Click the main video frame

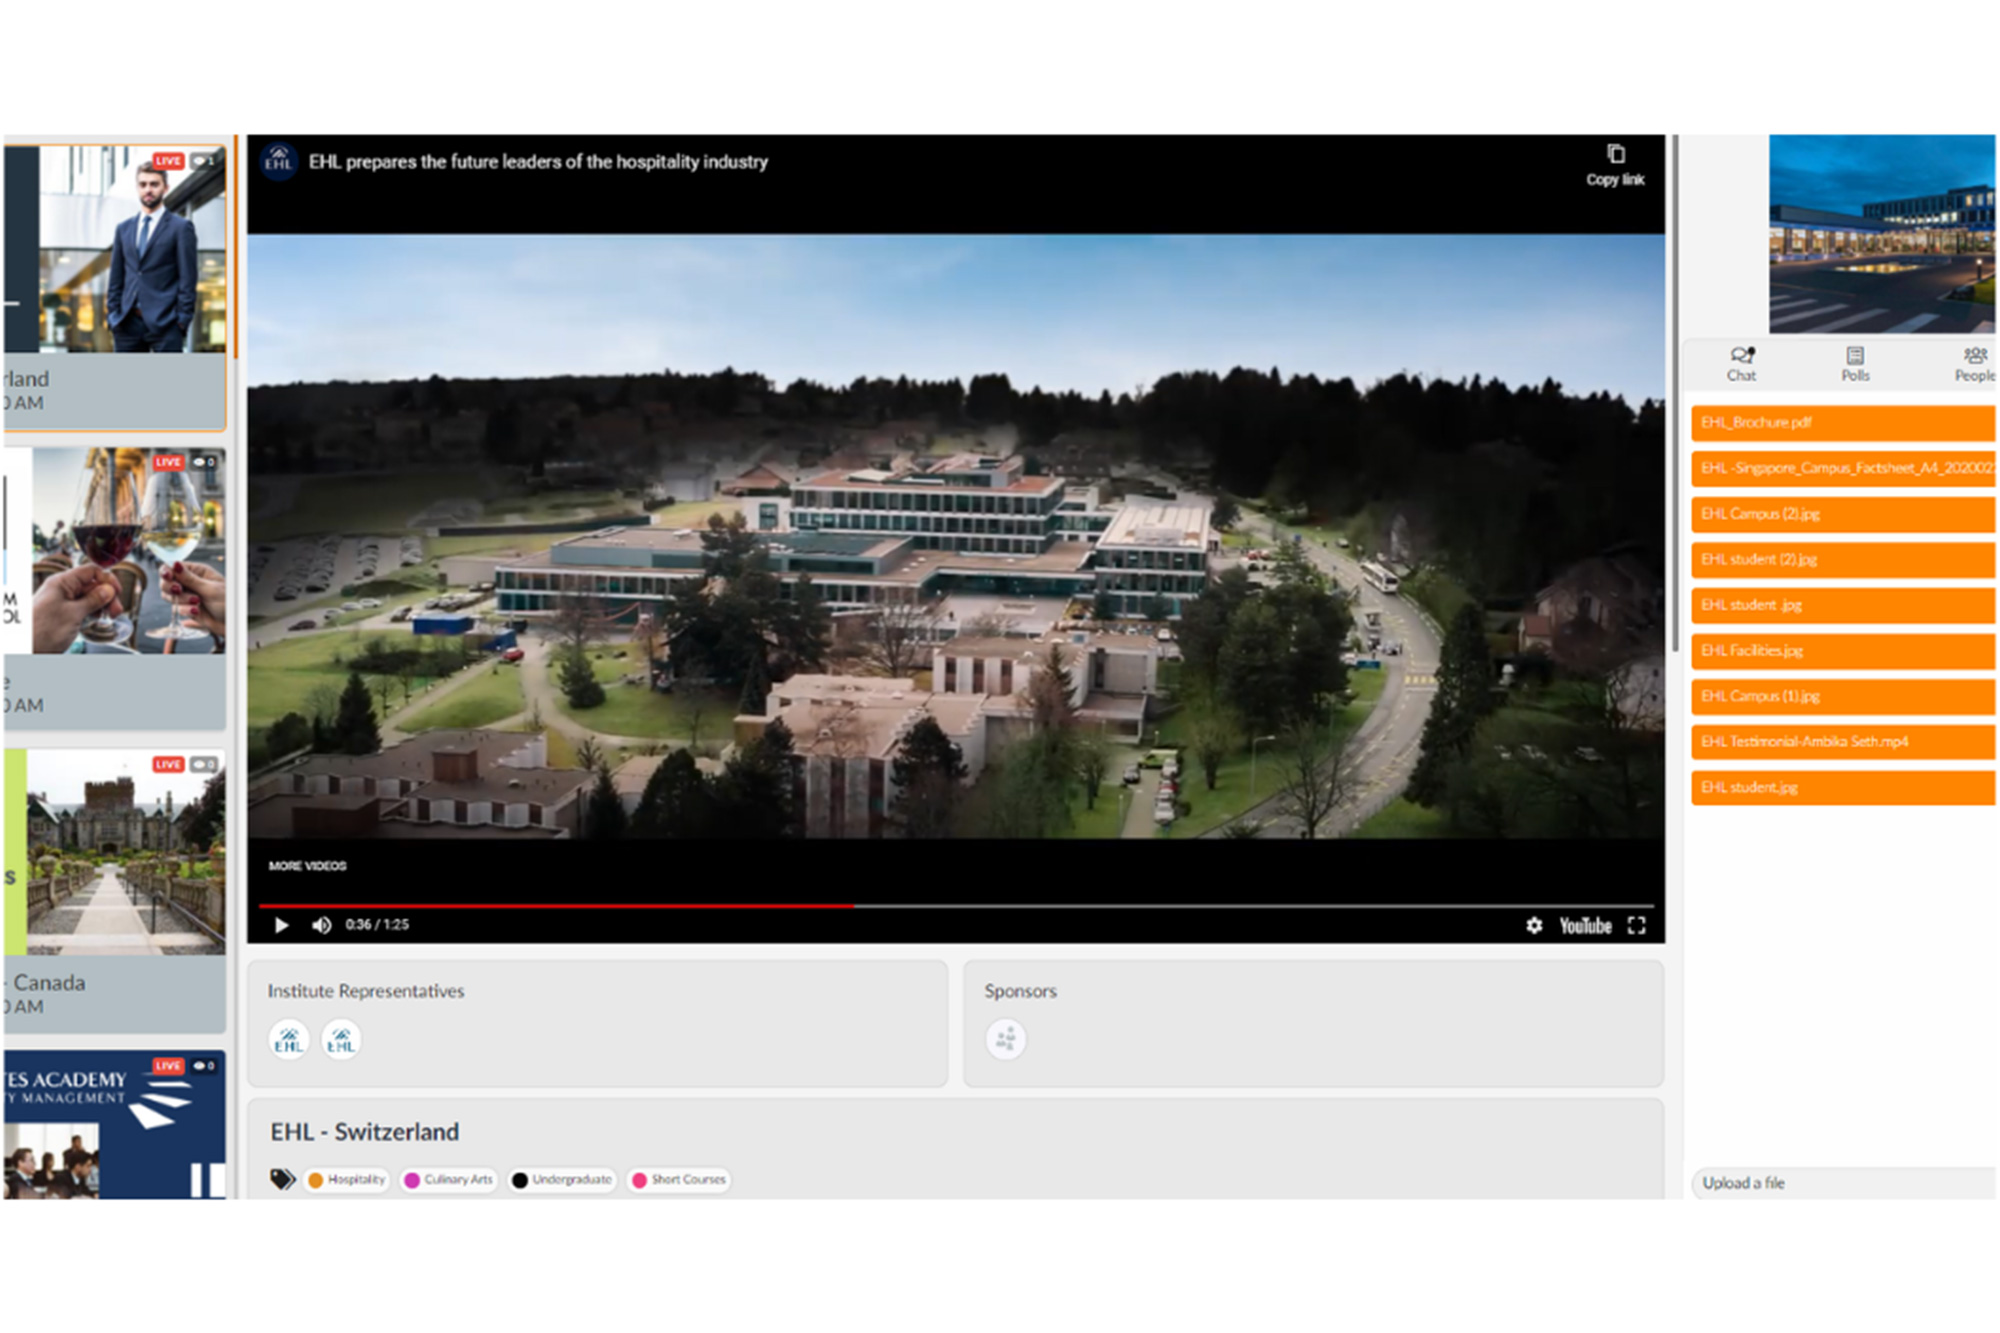pos(956,536)
